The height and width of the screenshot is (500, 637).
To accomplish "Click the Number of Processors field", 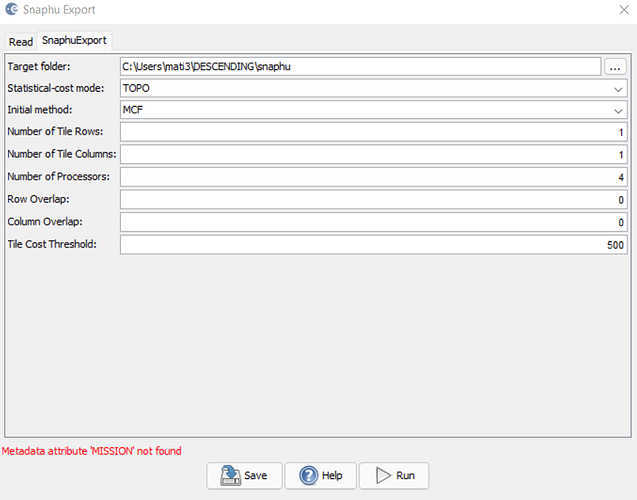I will point(373,177).
